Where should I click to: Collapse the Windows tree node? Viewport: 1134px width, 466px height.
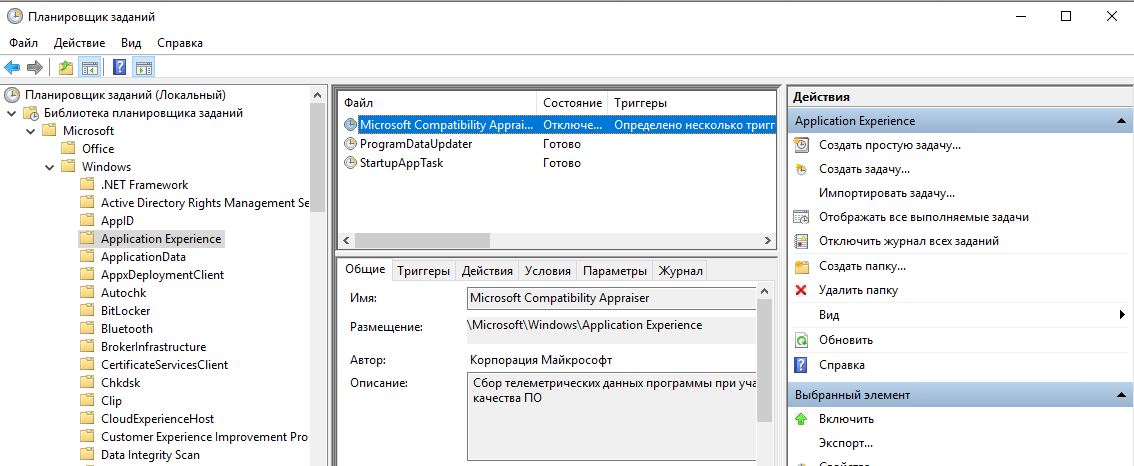(48, 167)
